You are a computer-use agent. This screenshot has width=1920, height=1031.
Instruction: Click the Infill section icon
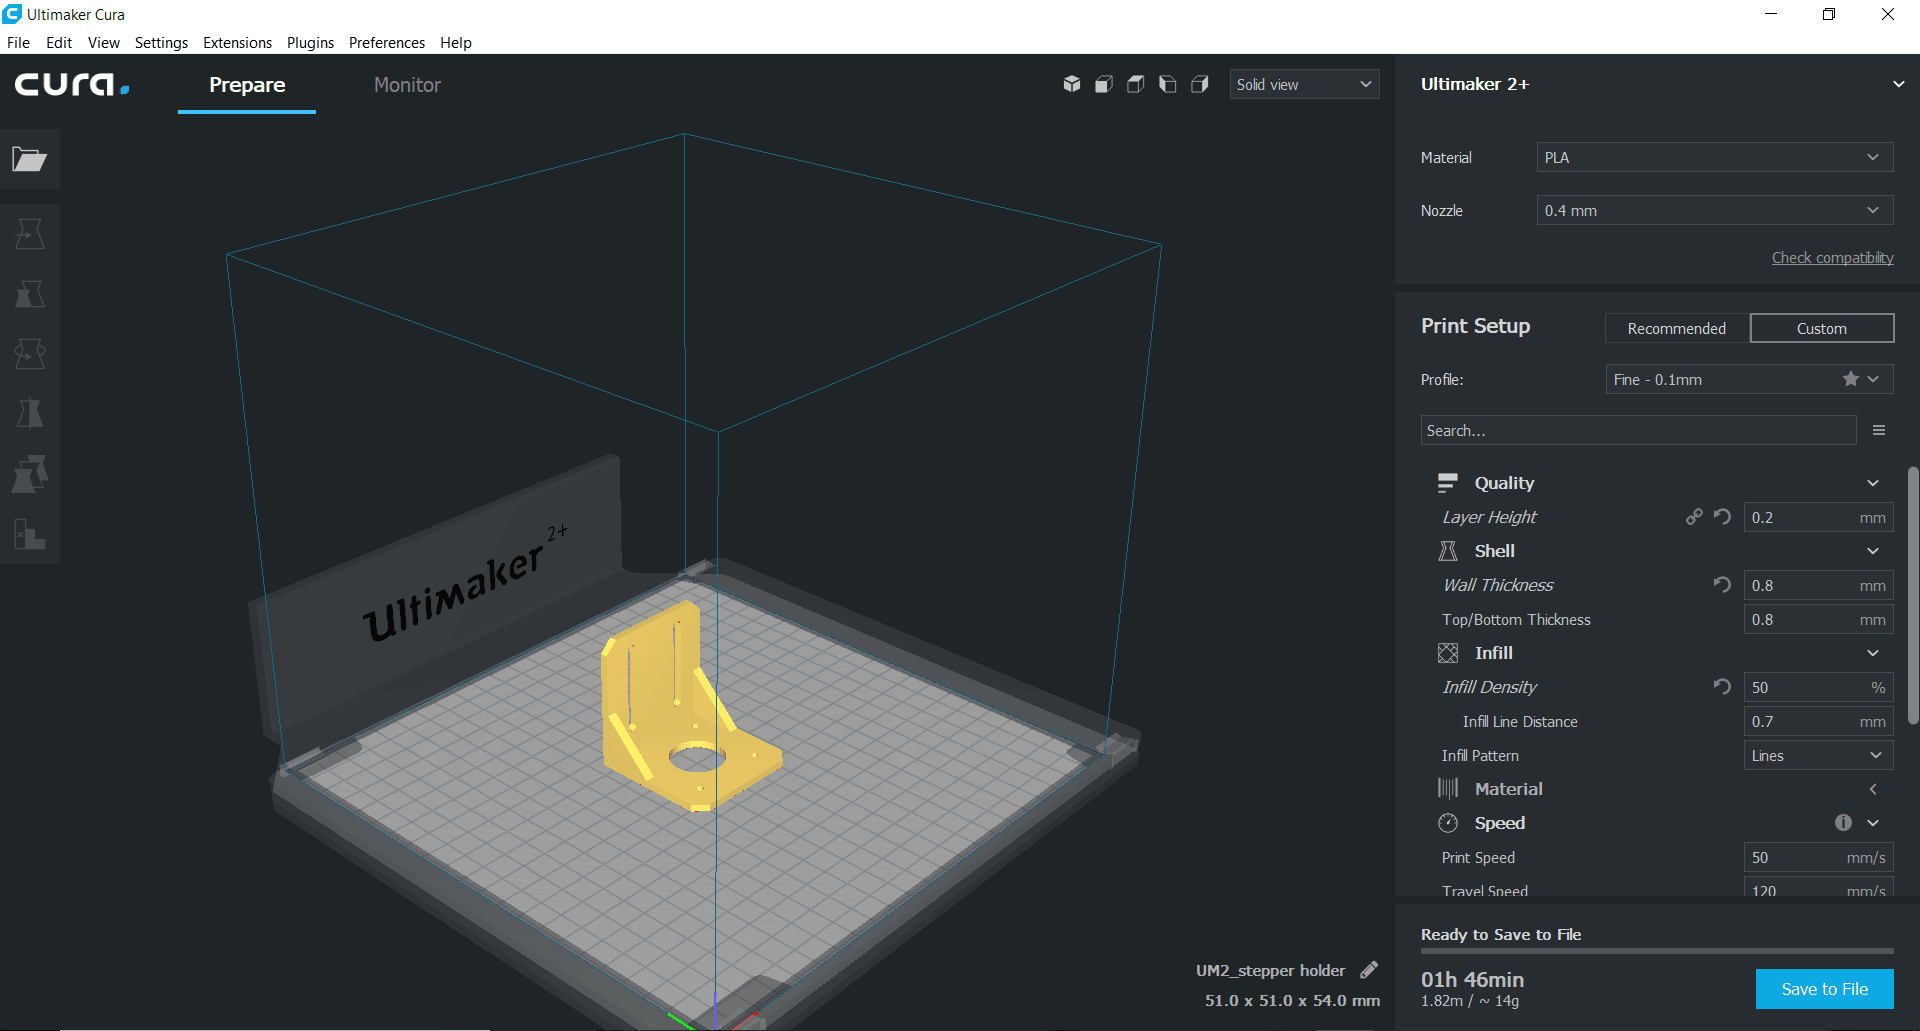coord(1448,653)
